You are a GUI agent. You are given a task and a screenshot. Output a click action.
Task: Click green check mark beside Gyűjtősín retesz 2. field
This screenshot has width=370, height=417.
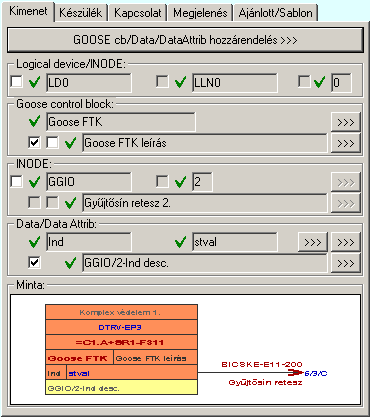point(71,203)
